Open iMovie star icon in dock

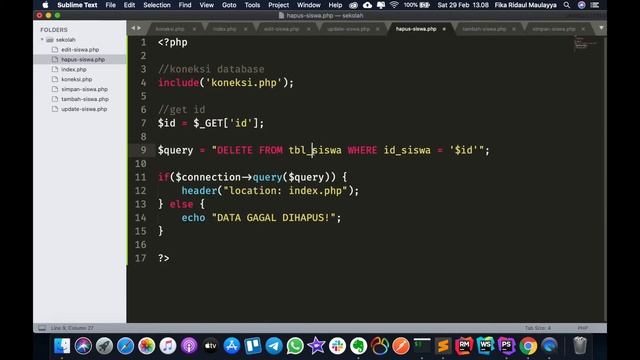(x=316, y=346)
